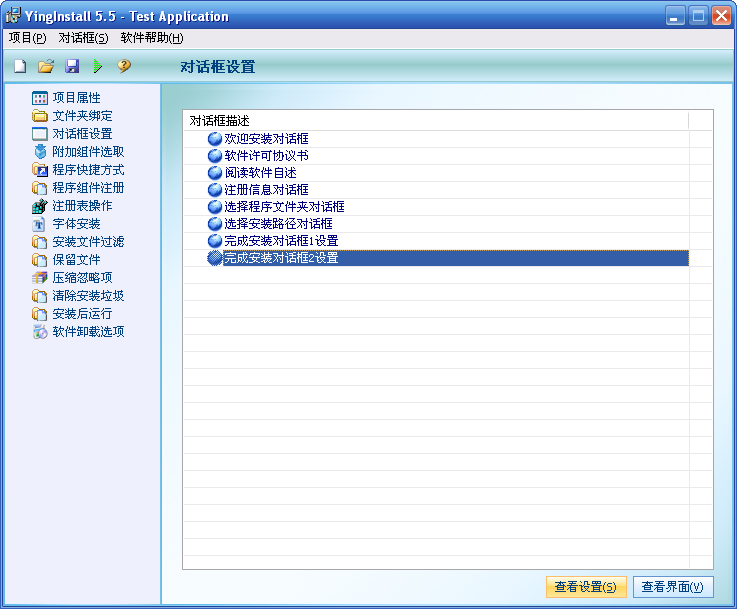Go to 压缩忽略项 in the sidebar
This screenshot has width=737, height=609.
(x=82, y=278)
